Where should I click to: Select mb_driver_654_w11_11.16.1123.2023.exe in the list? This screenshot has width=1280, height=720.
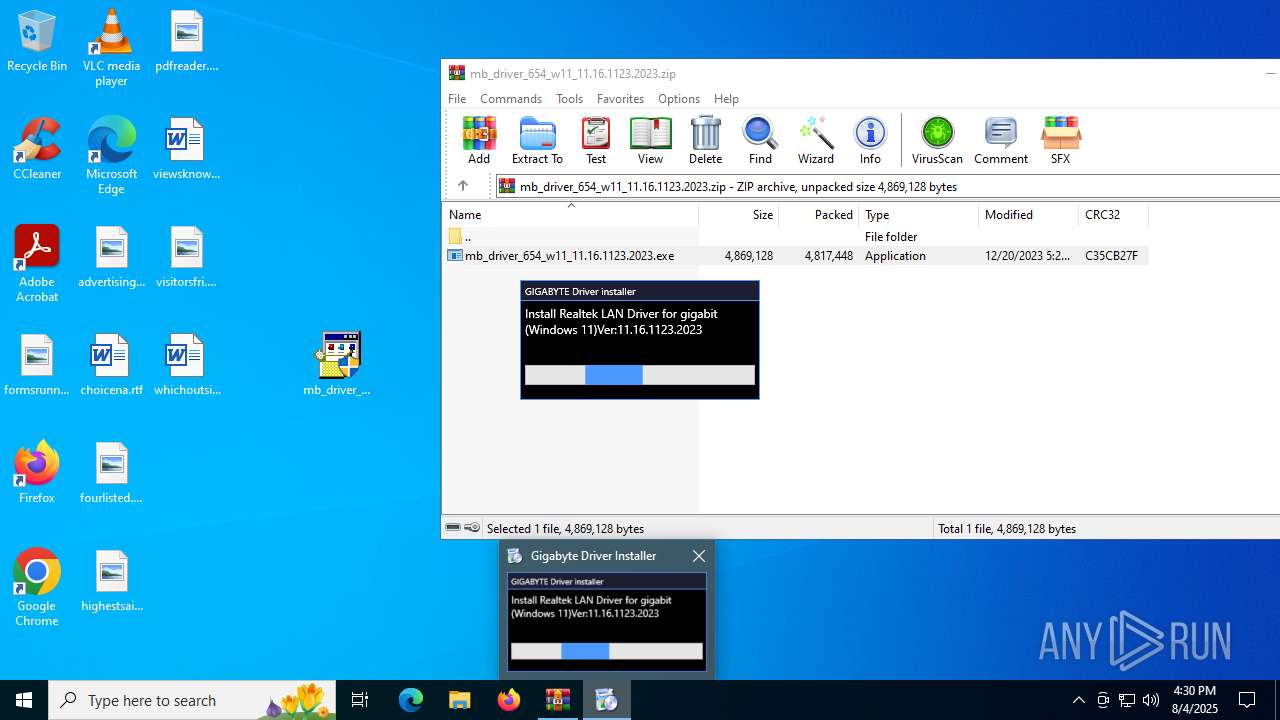796,256
